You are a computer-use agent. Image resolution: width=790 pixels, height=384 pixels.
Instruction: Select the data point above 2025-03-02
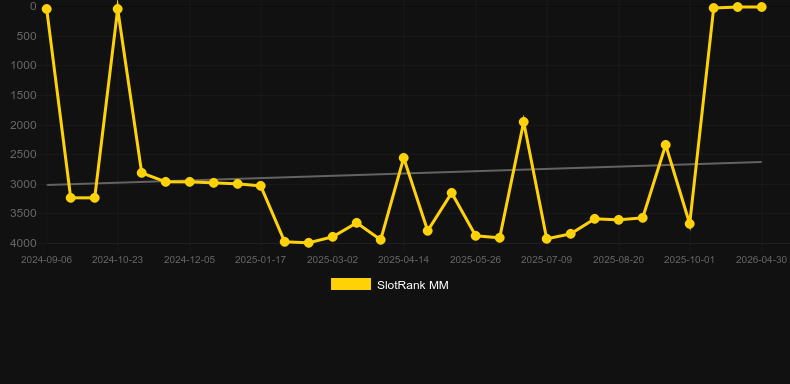[333, 236]
